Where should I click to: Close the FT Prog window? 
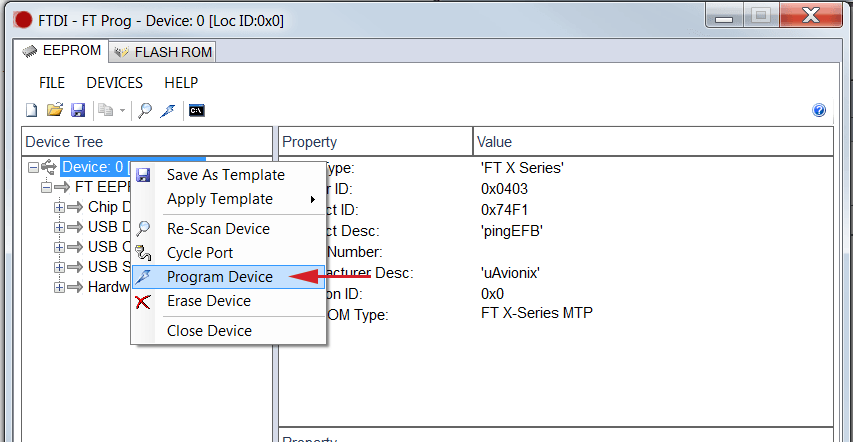[811, 17]
